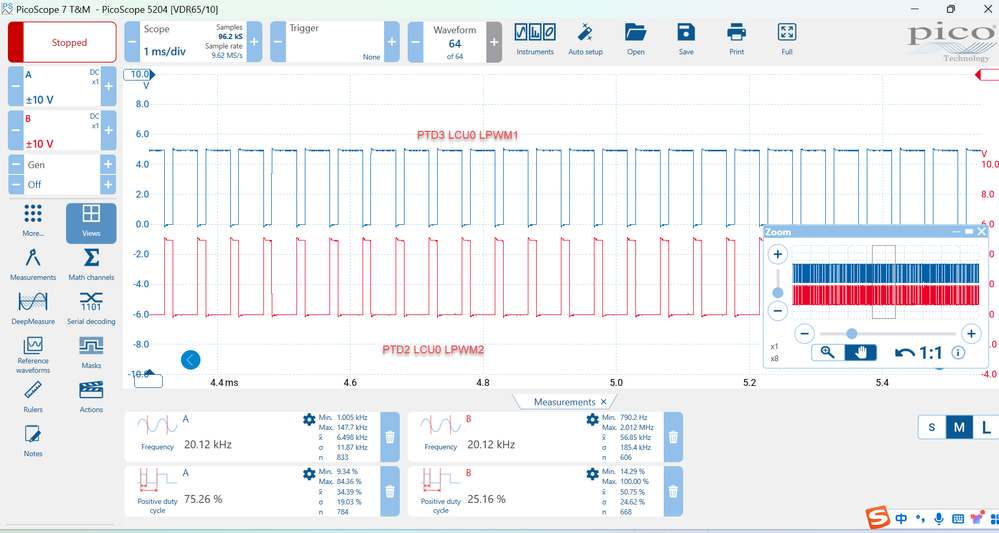
Task: Delete the A Positive duty cycle measurement
Action: pyautogui.click(x=390, y=492)
